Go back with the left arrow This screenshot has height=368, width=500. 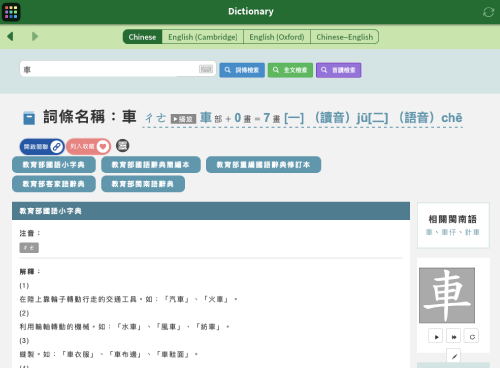pos(10,36)
